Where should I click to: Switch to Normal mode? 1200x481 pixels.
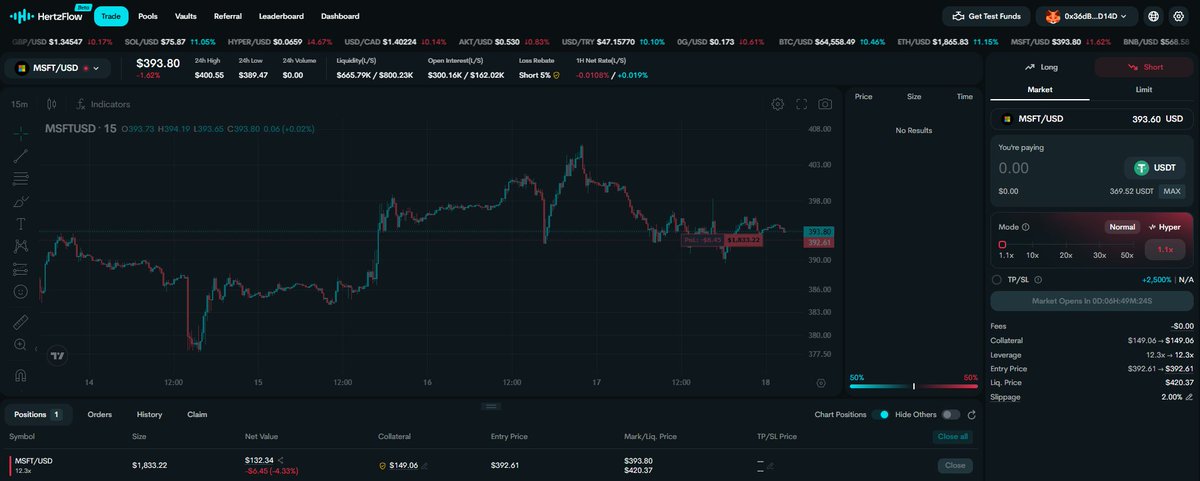1122,227
